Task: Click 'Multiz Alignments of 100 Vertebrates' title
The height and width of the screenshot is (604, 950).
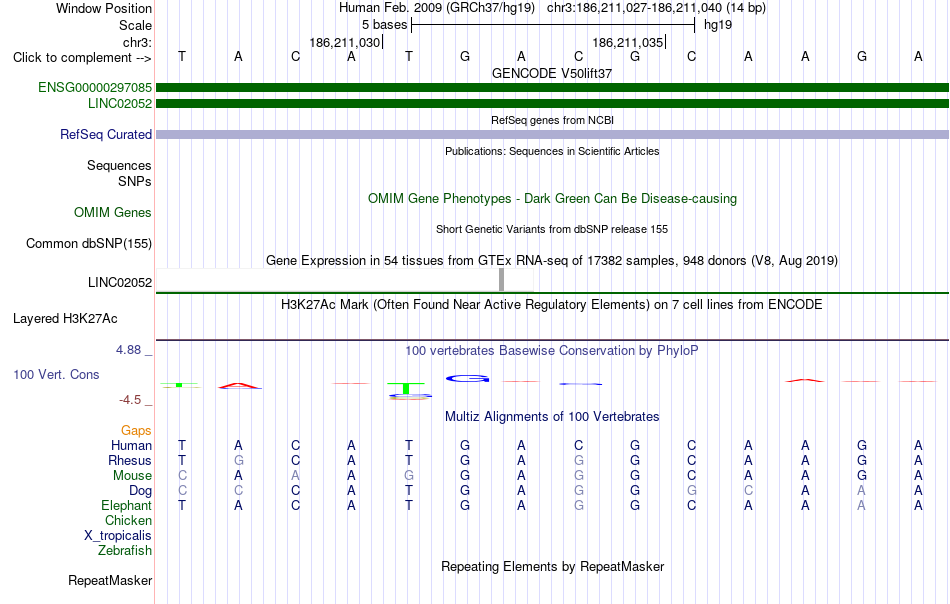Action: (552, 417)
